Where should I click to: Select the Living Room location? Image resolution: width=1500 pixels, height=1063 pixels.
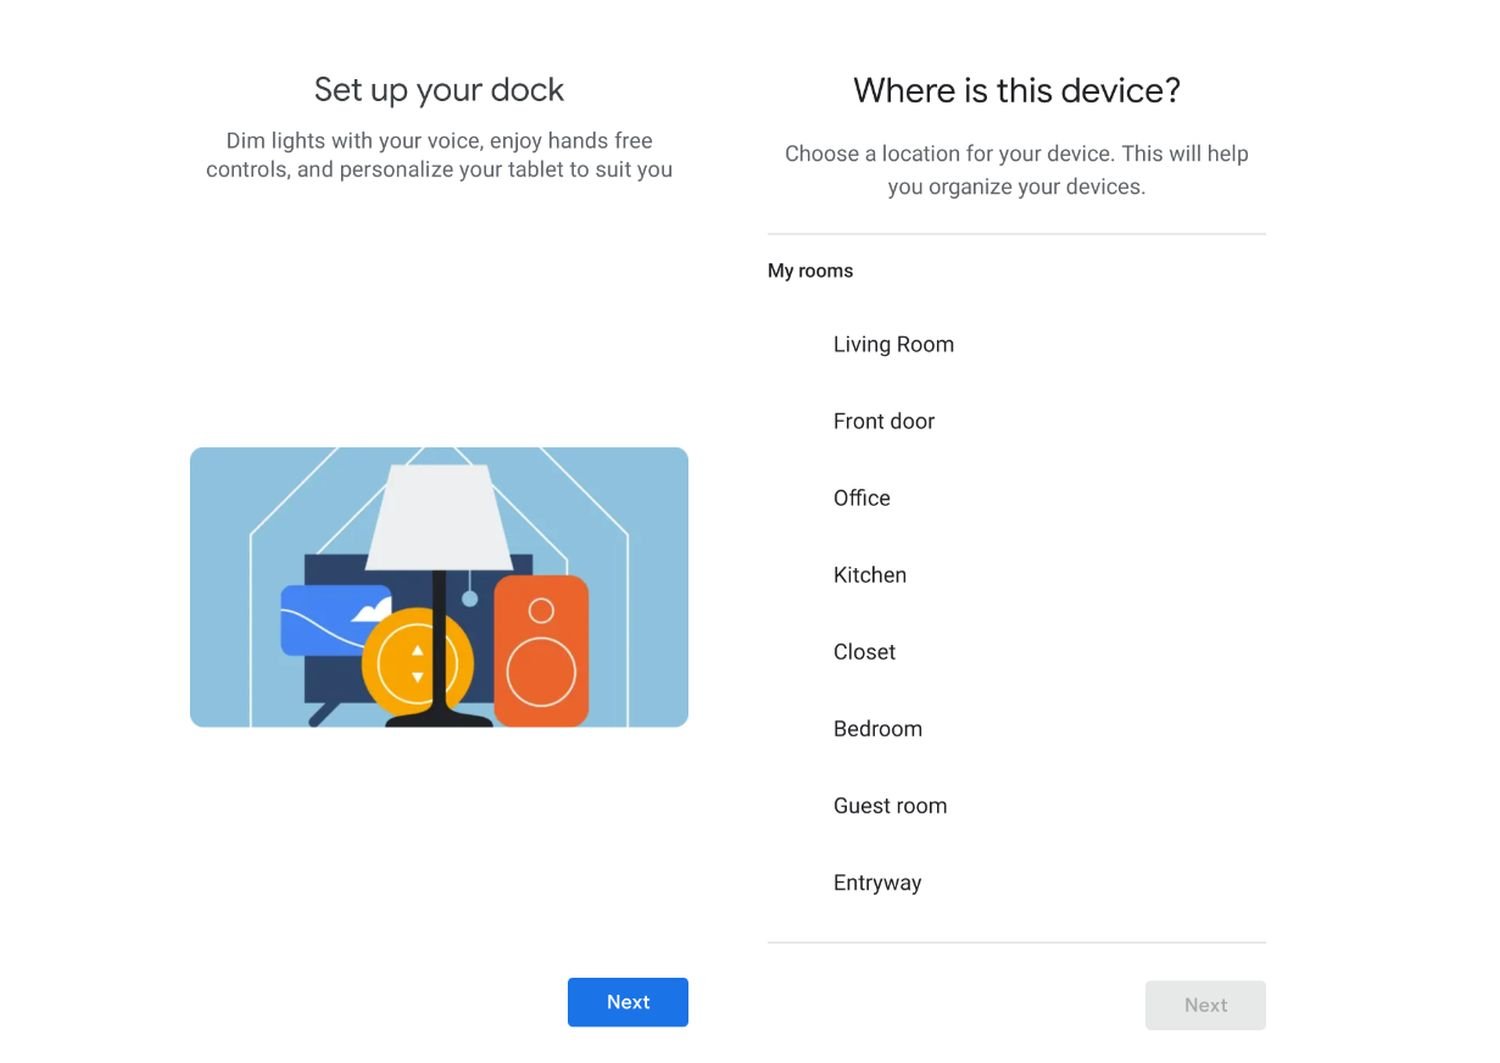click(x=893, y=344)
